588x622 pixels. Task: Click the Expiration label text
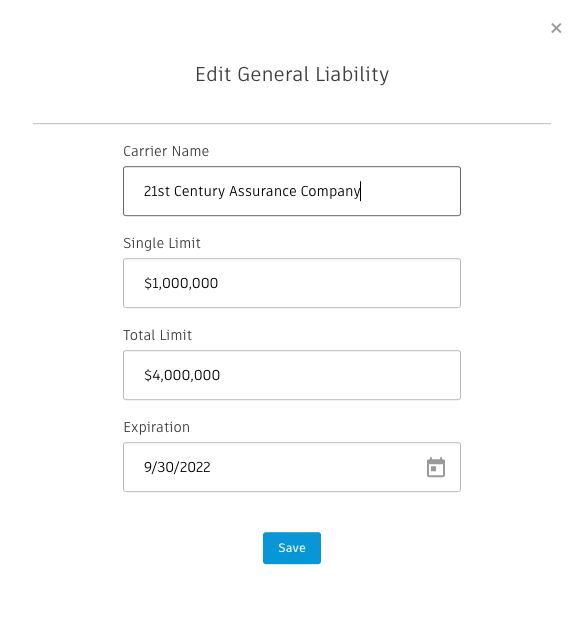pyautogui.click(x=157, y=428)
